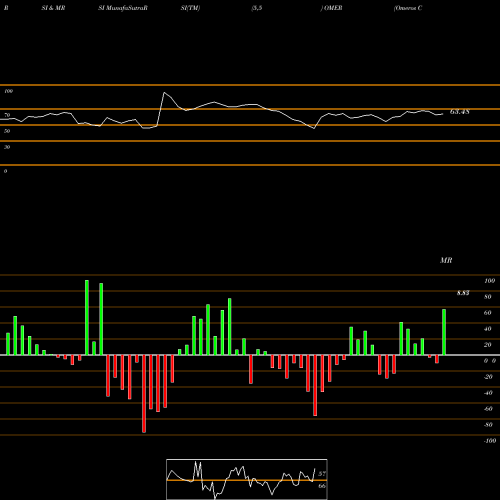Click the MR value label 8.83
Viewport: 500px width, 500px height.
coord(463,293)
